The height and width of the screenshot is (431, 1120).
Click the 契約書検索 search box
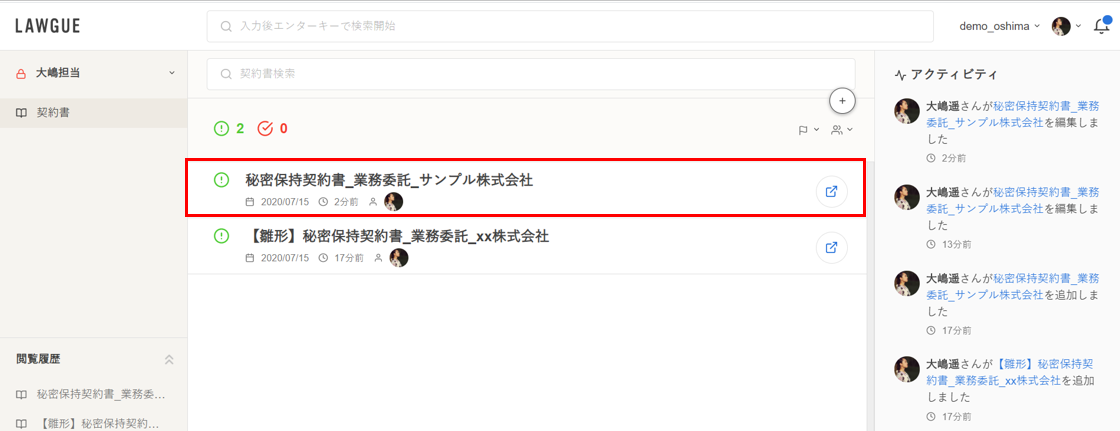531,74
